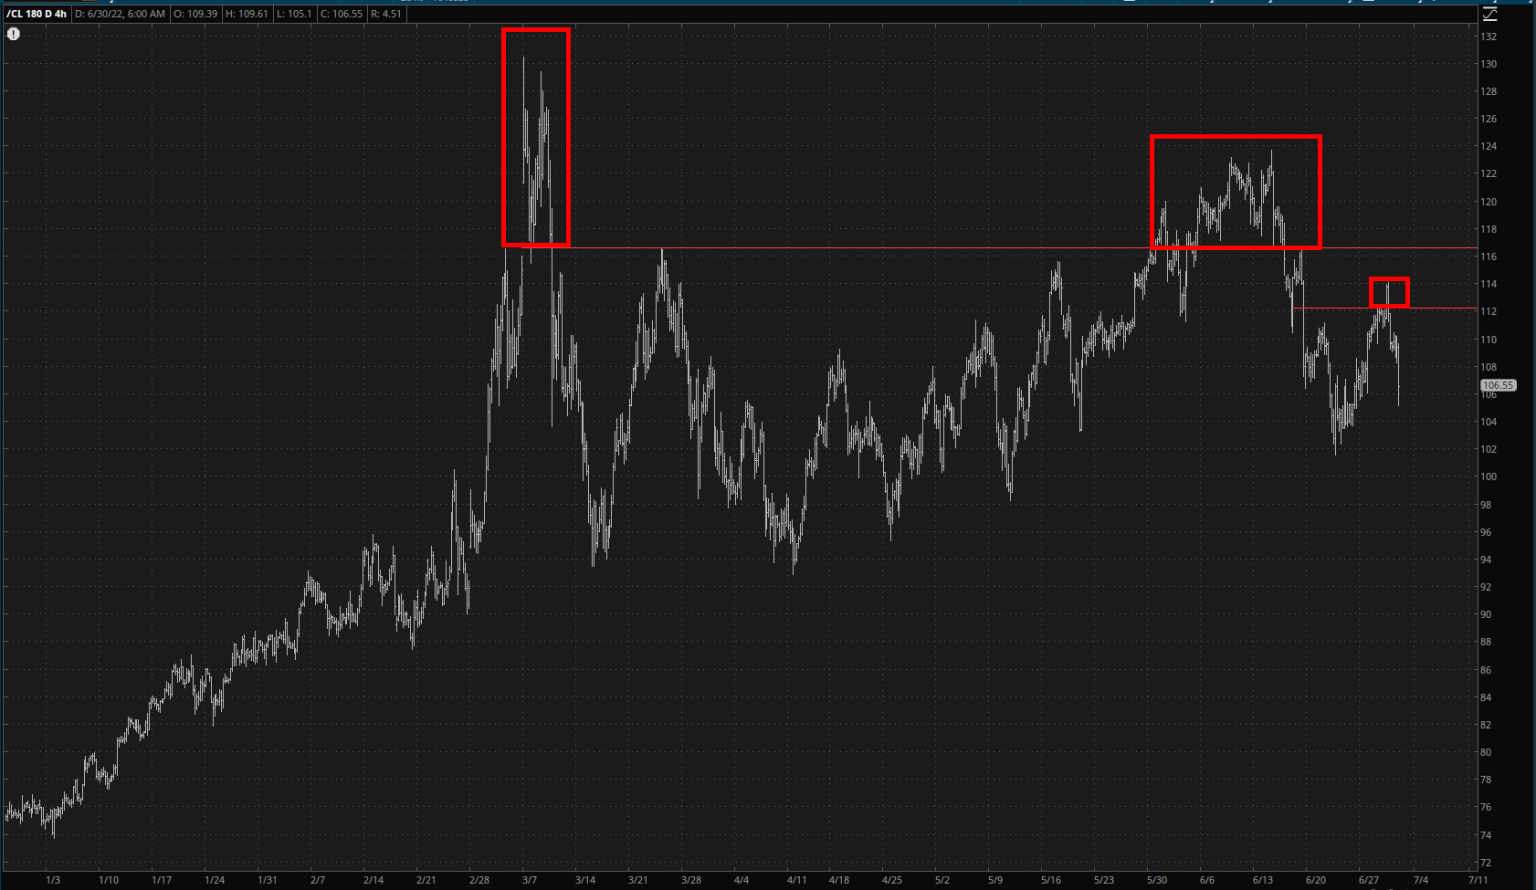The image size is (1536, 890).
Task: Click the date readout D: 6/30/22, 6:00 AM
Action: click(120, 14)
